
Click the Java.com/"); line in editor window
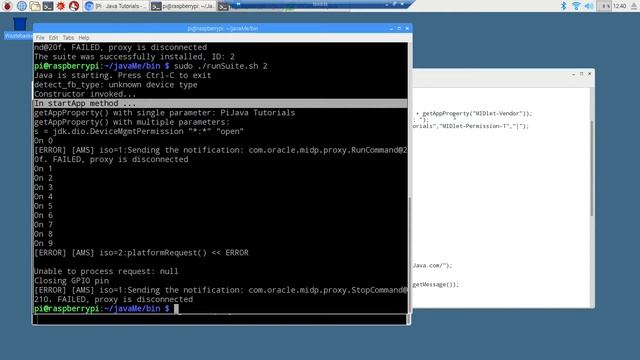coord(432,265)
